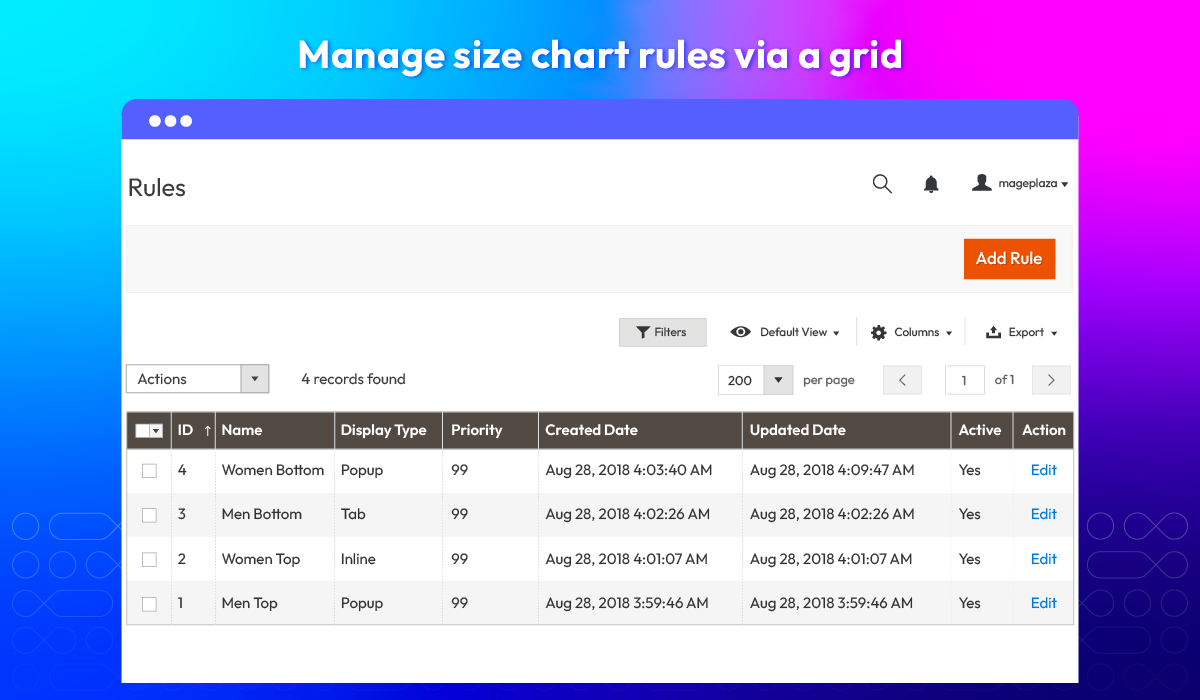Viewport: 1200px width, 700px height.
Task: Select the Men Bottom row checkbox
Action: (149, 515)
